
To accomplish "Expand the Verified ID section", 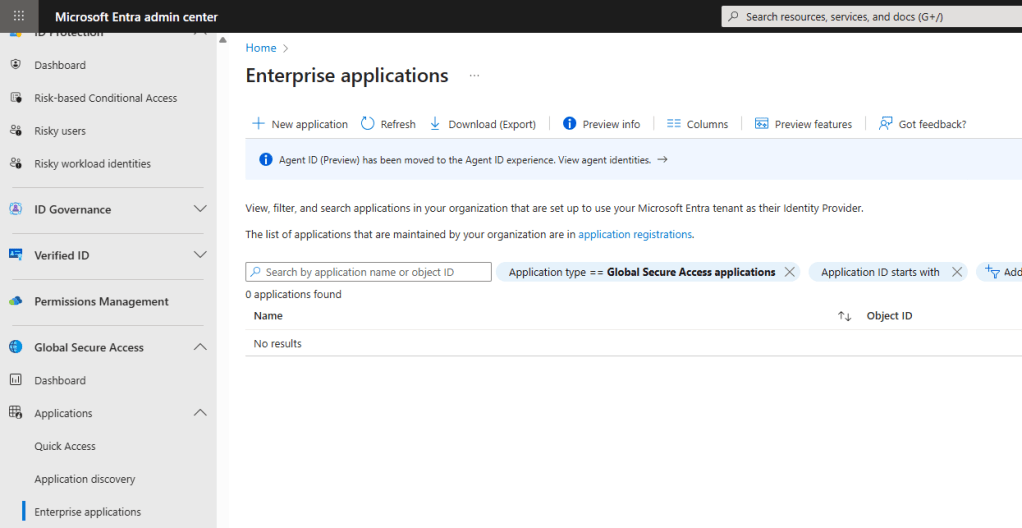I will pos(200,255).
